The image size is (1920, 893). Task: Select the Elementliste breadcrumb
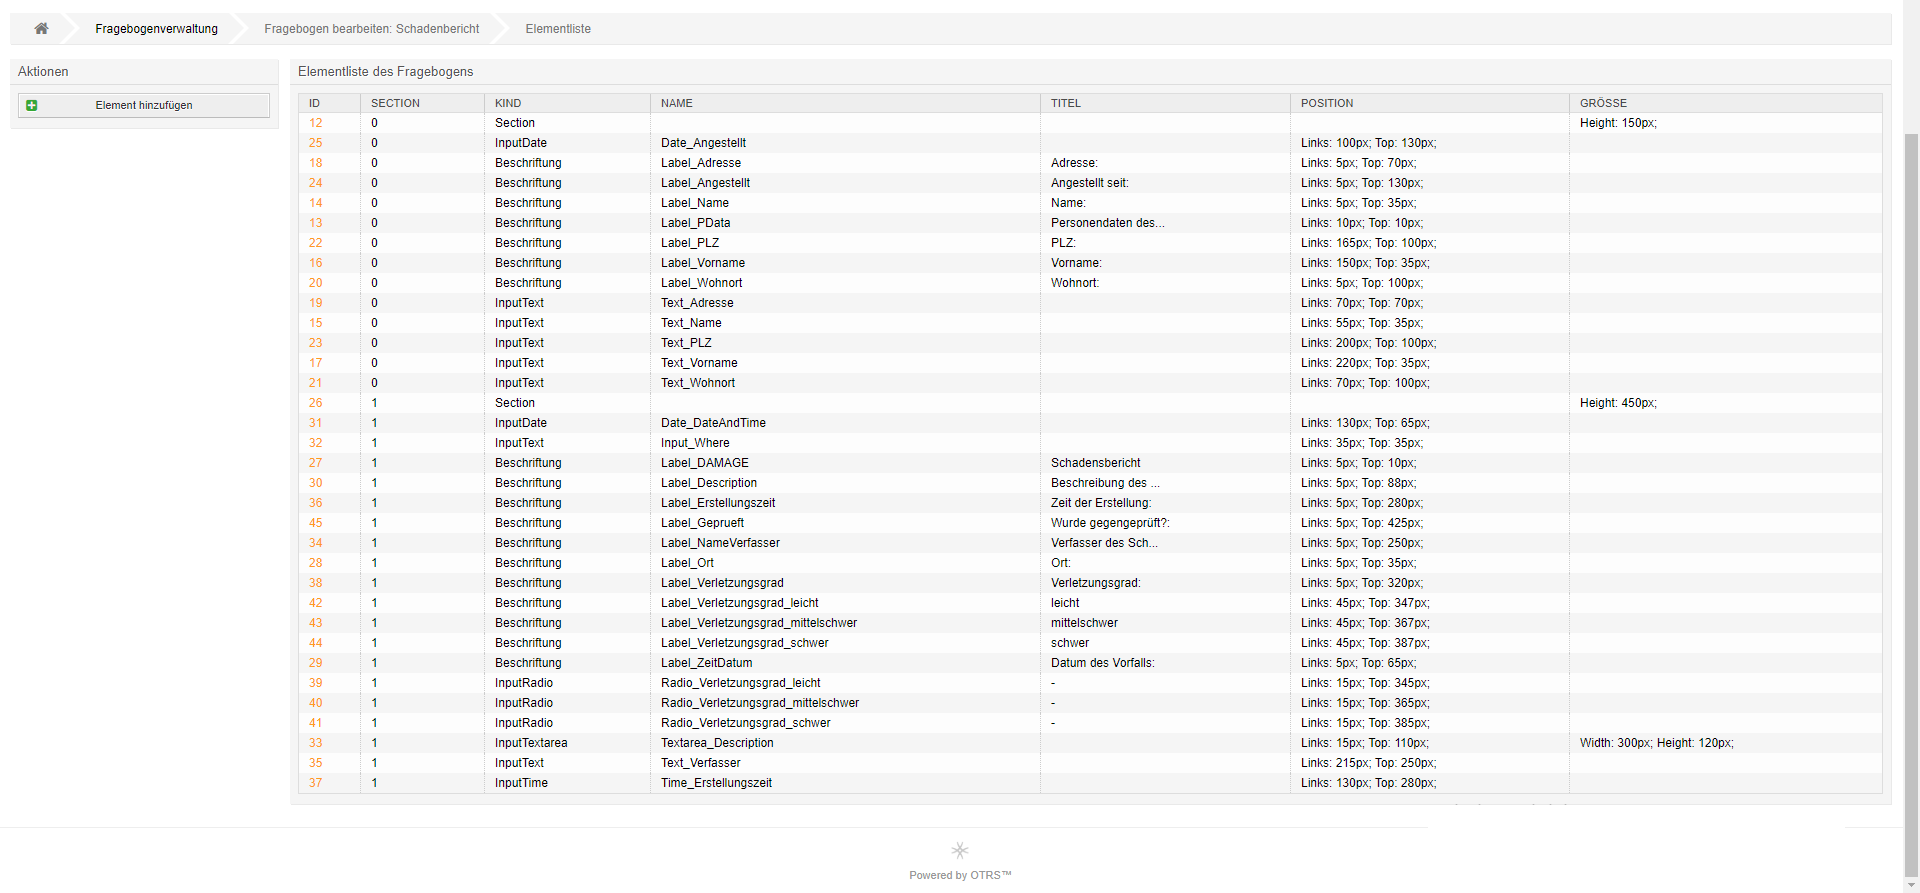coord(558,29)
